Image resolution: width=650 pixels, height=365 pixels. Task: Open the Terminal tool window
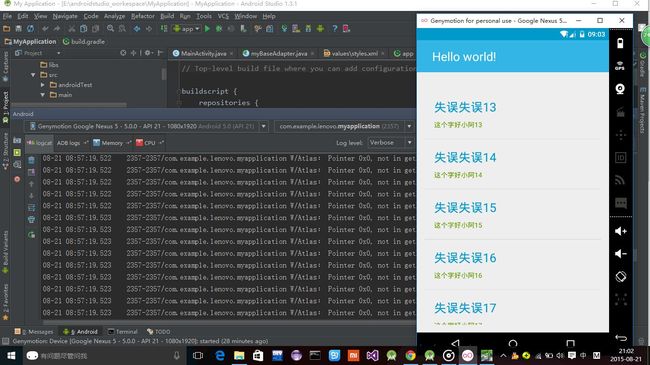click(x=122, y=331)
